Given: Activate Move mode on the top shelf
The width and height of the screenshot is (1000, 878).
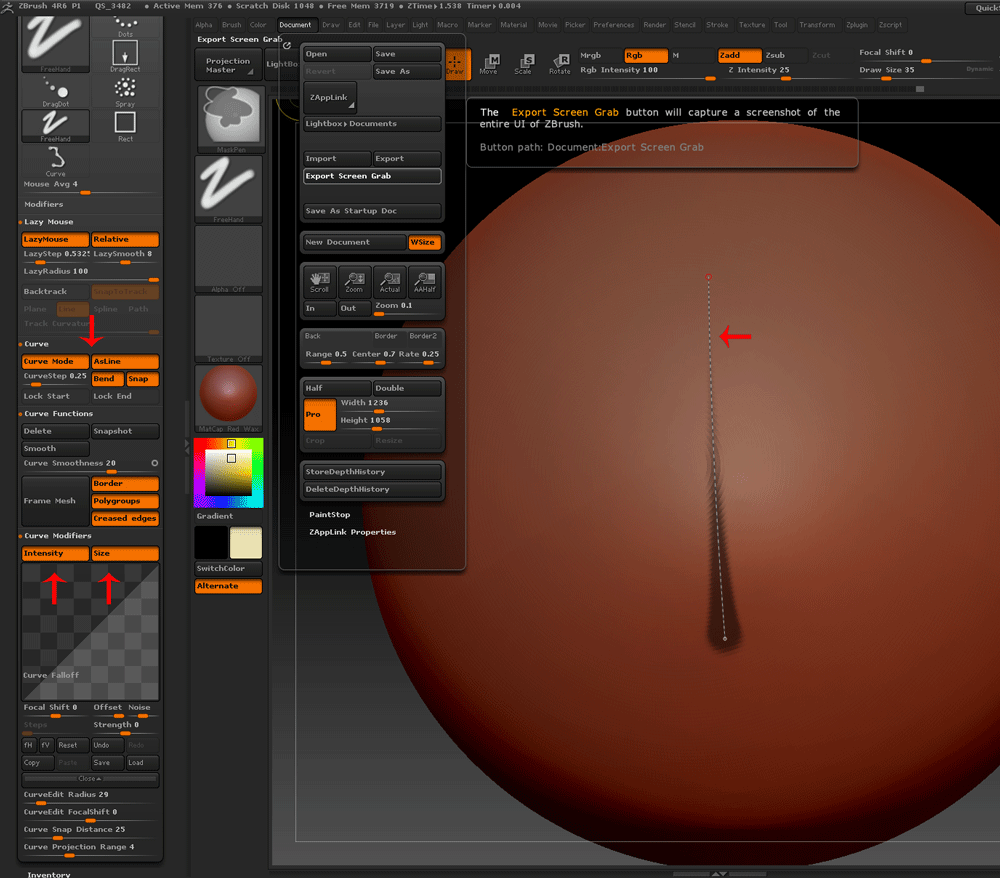Looking at the screenshot, I should [x=489, y=64].
